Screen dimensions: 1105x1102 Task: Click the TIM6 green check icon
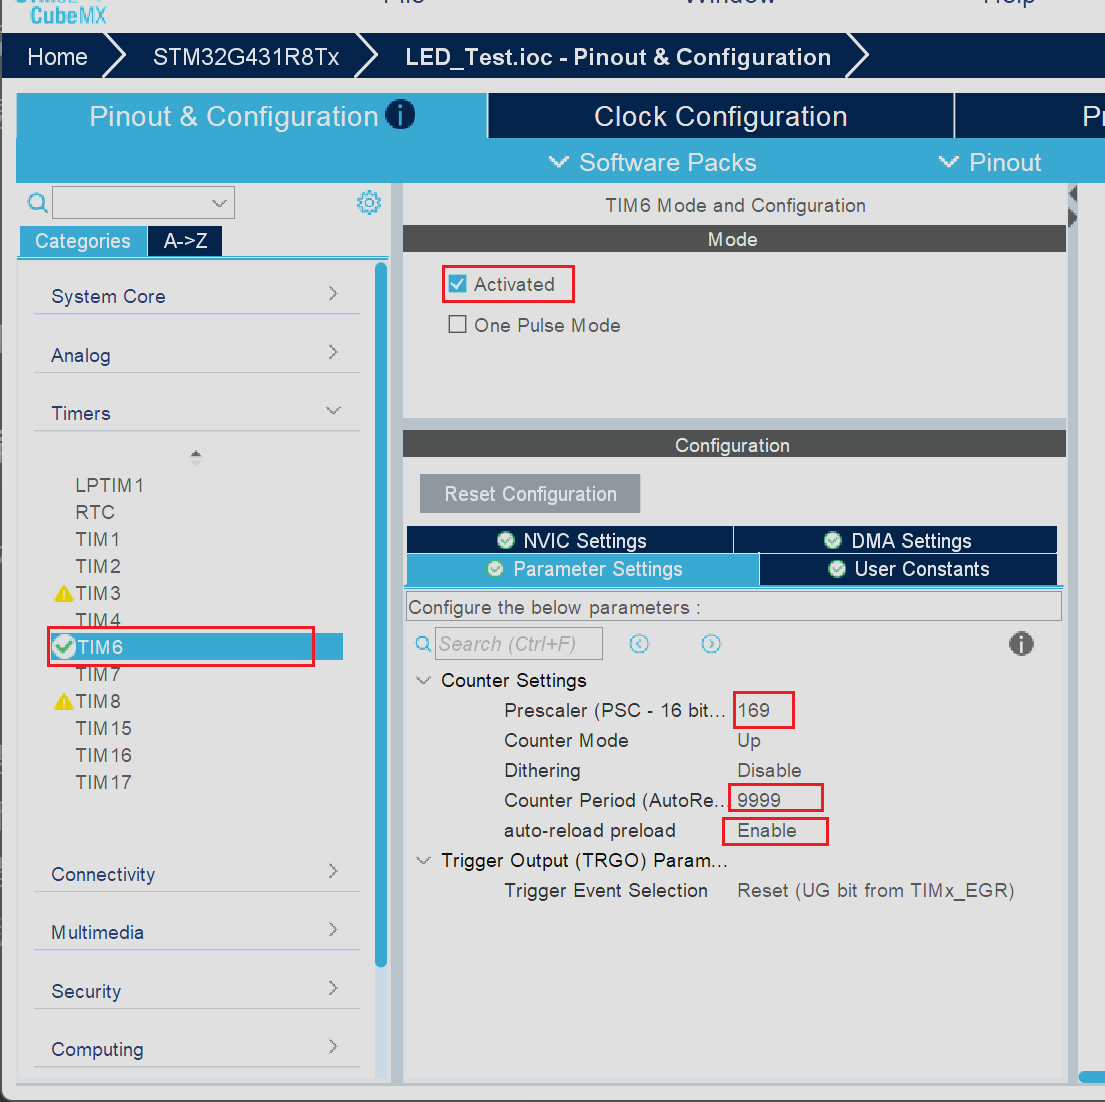[64, 646]
